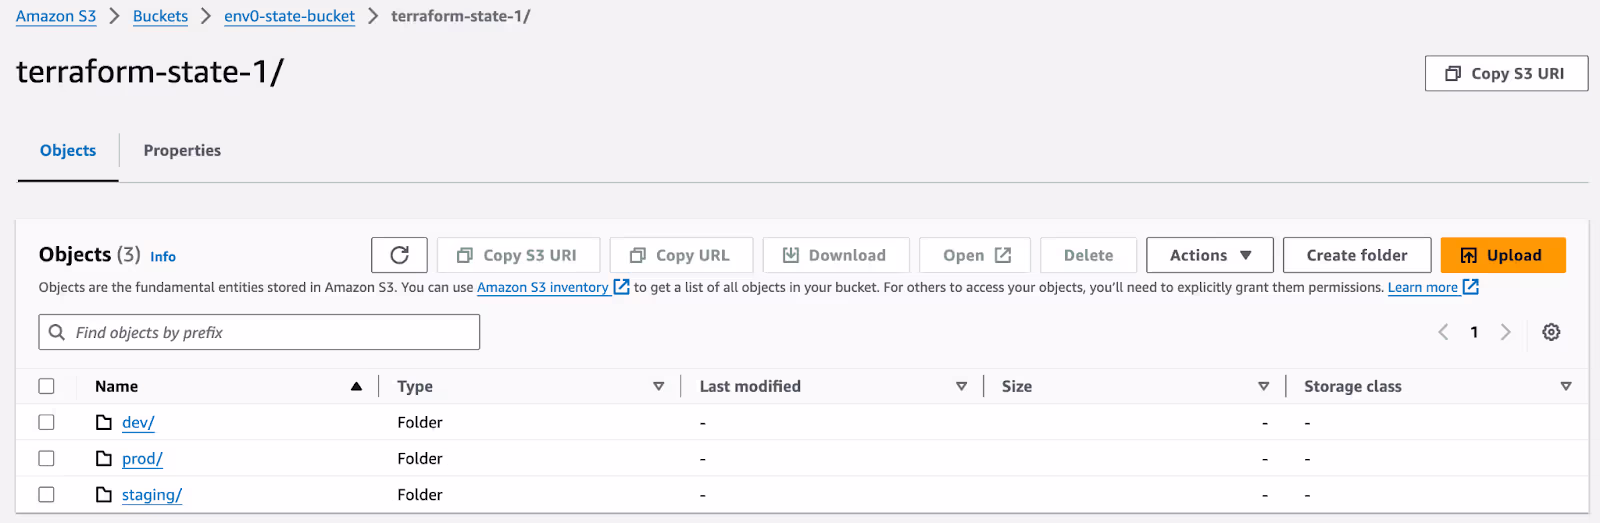Click the Type cell in dev/ row
1600x523 pixels.
pyautogui.click(x=420, y=422)
